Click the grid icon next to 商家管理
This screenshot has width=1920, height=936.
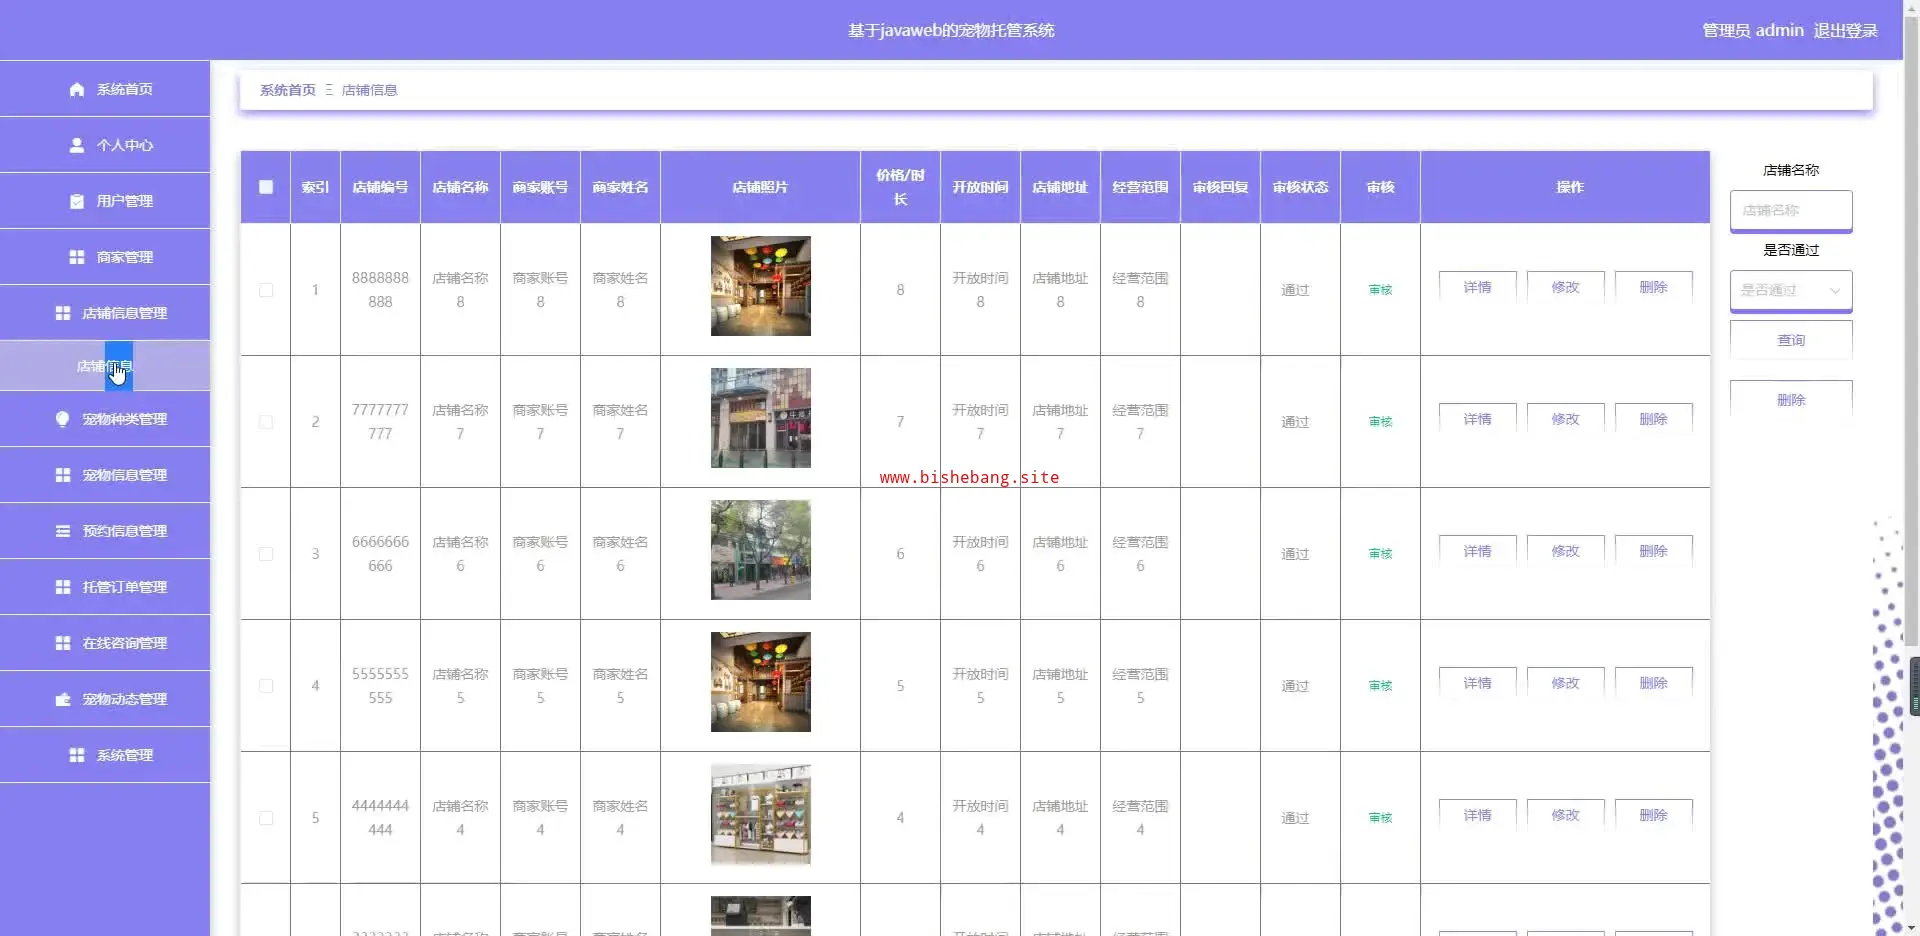77,257
